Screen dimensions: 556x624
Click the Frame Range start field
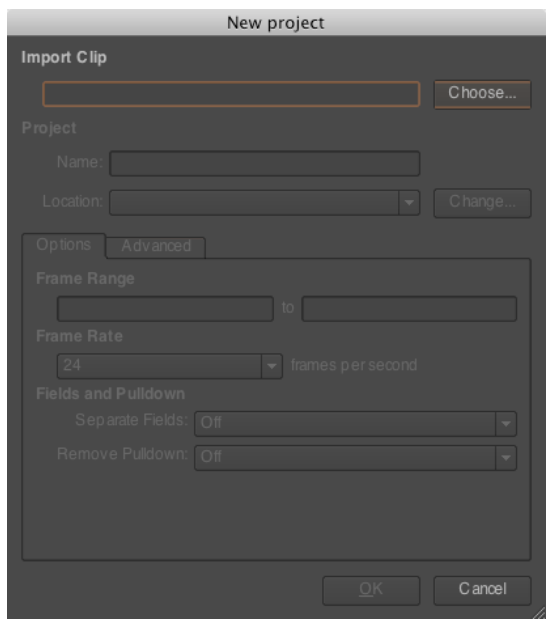click(165, 308)
